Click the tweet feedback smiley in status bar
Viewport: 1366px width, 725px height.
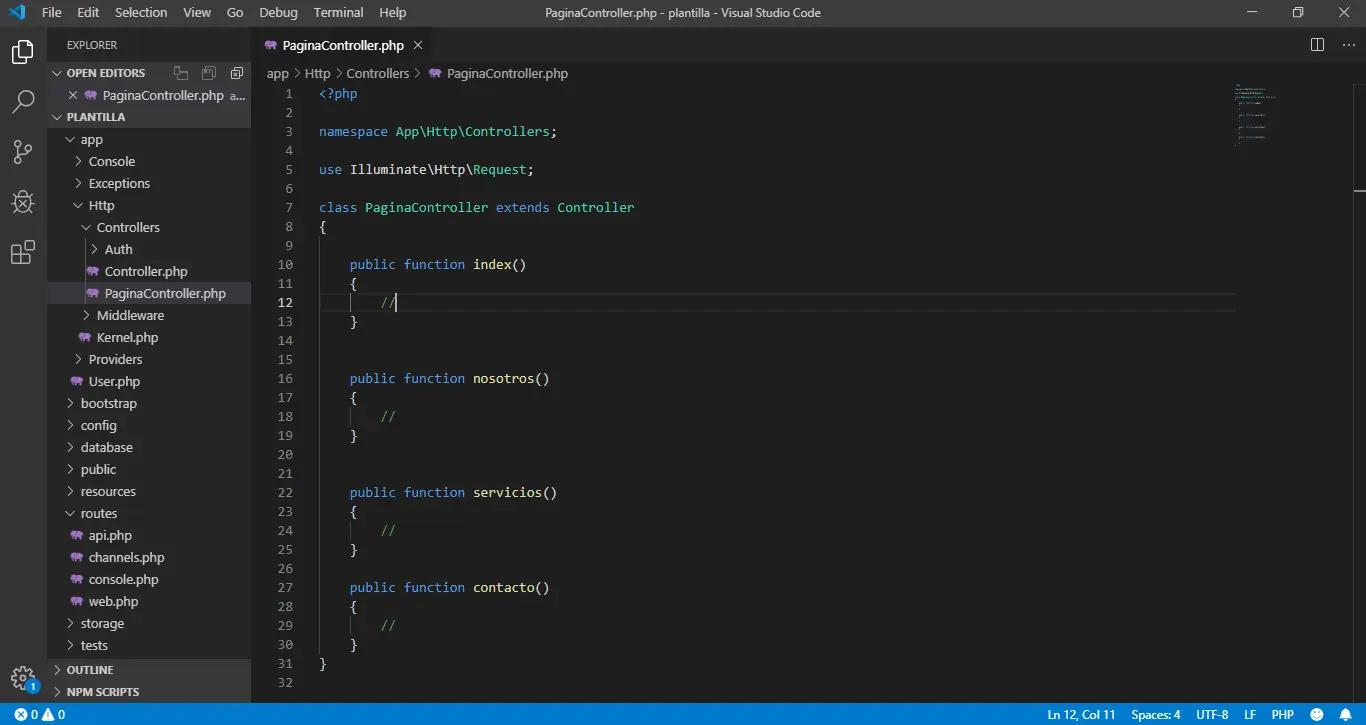pyautogui.click(x=1318, y=714)
